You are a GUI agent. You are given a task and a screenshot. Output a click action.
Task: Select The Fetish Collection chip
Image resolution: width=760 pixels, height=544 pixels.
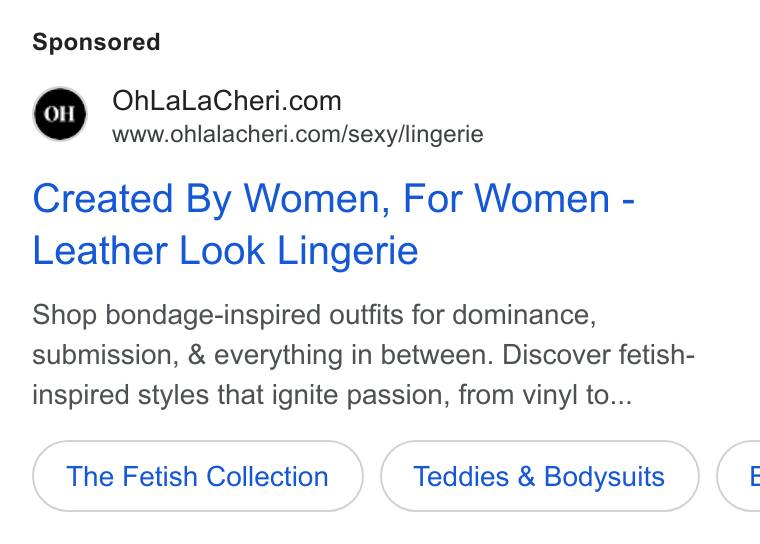198,476
